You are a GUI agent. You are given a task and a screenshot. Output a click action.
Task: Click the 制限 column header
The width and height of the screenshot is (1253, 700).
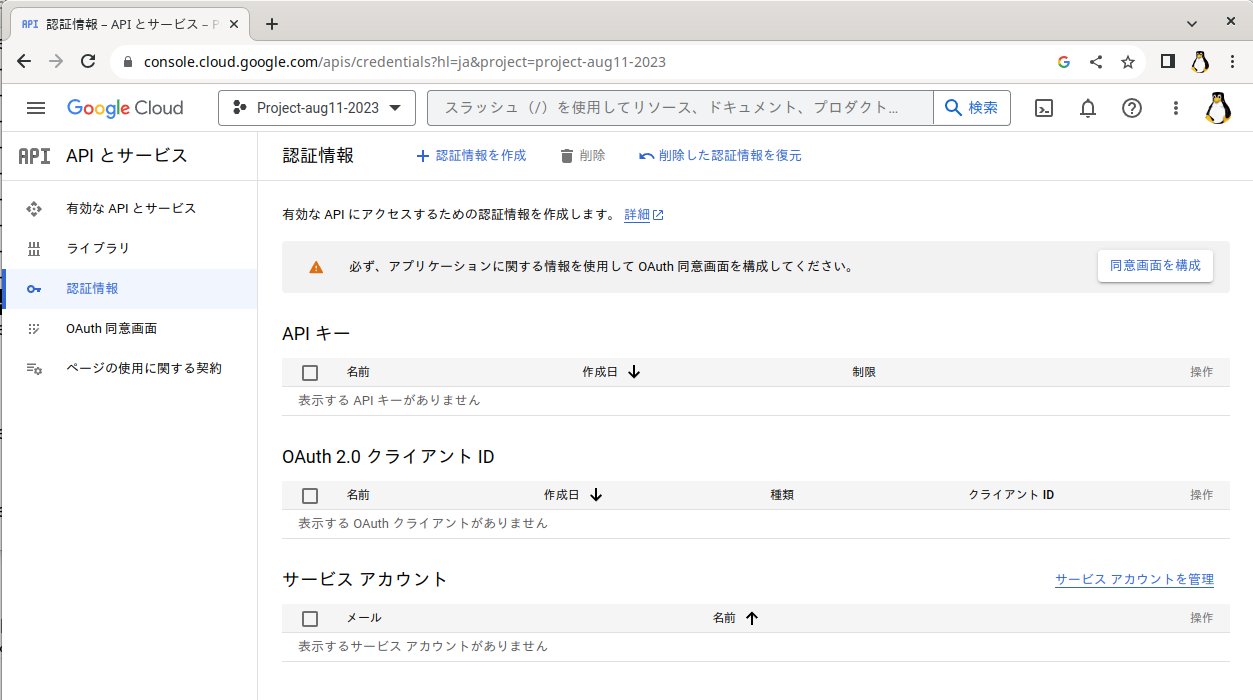(864, 372)
